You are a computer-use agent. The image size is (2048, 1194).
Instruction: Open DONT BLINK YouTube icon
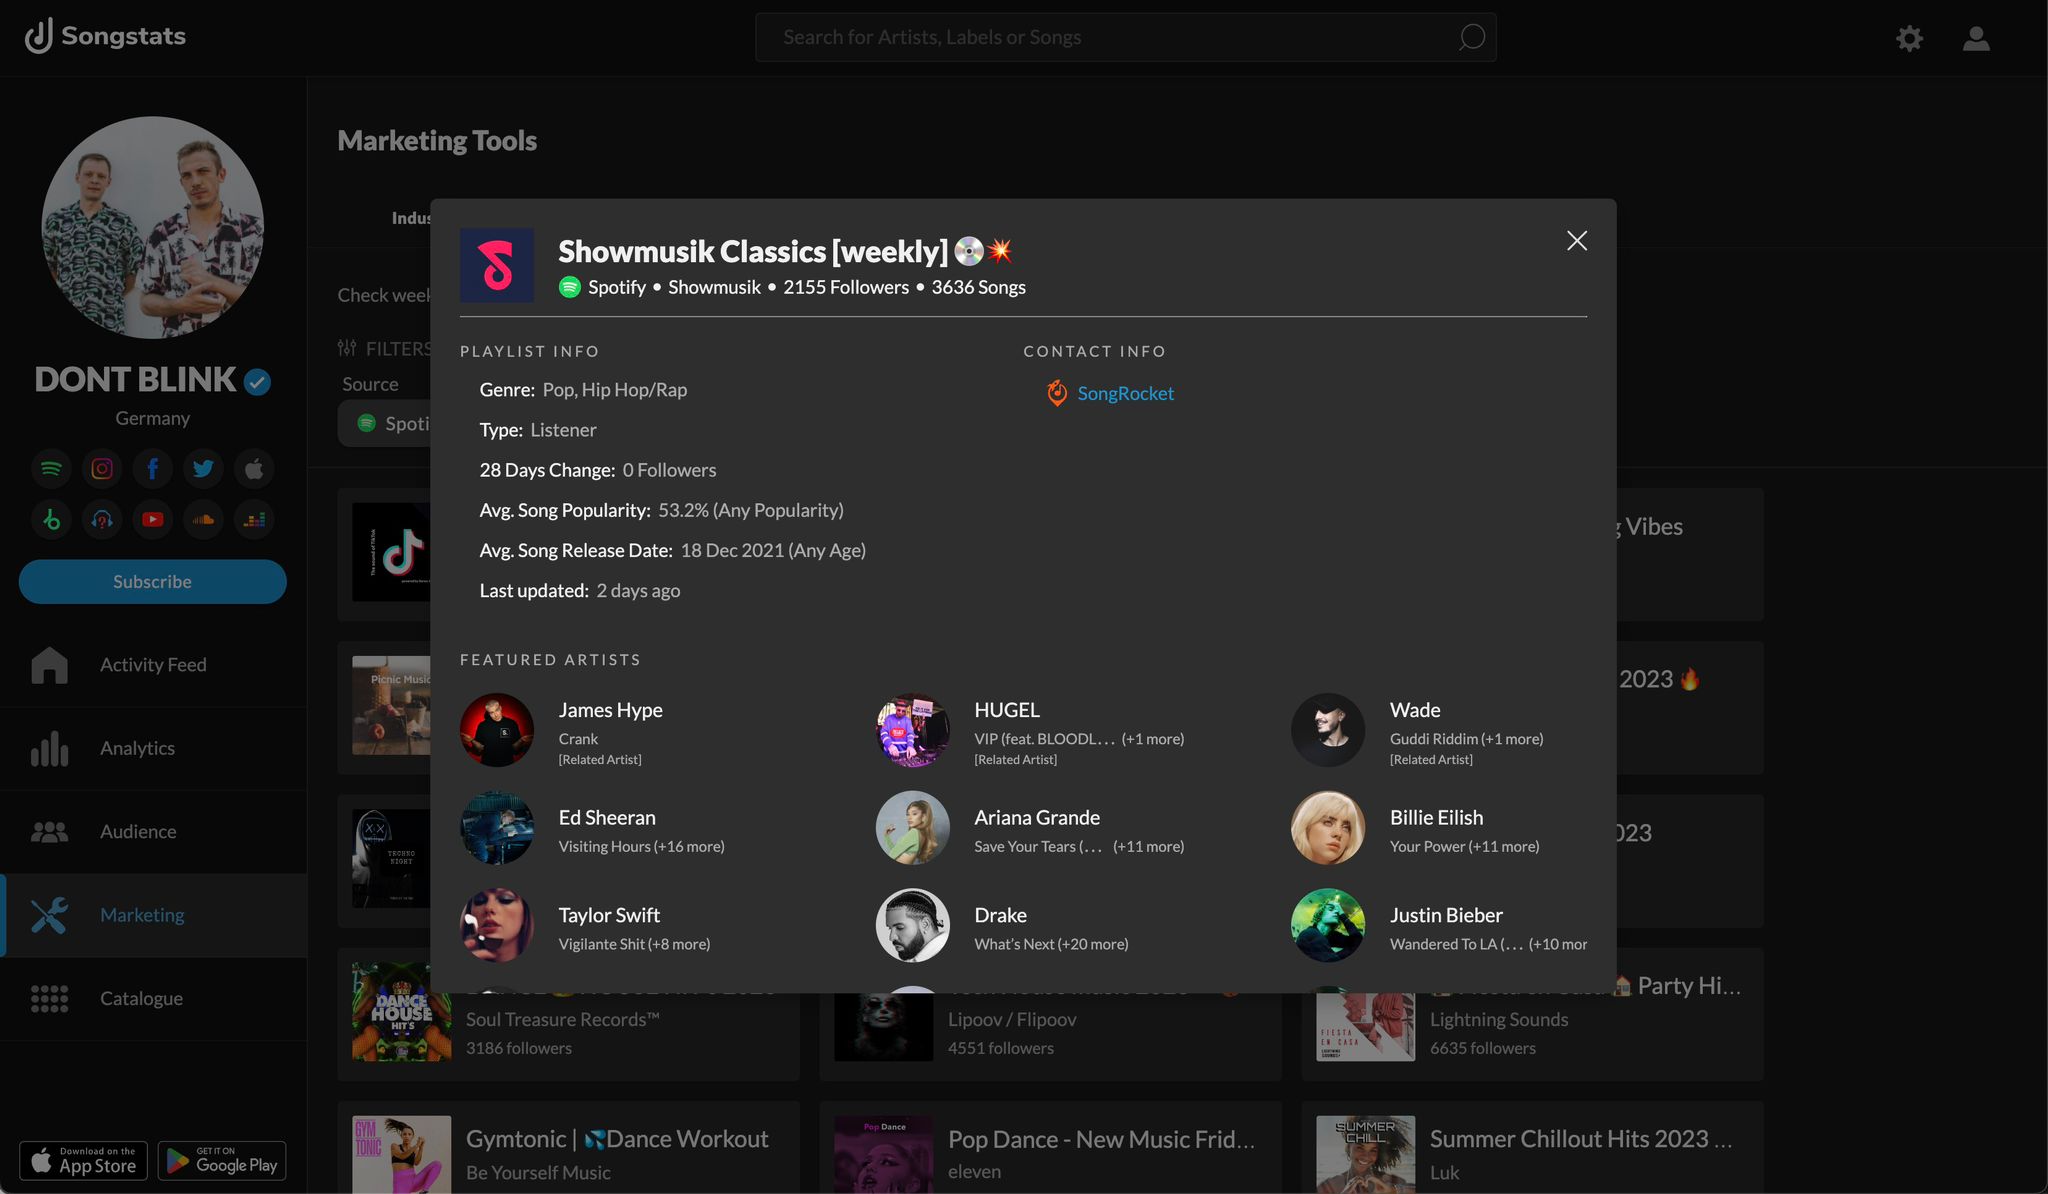click(153, 519)
